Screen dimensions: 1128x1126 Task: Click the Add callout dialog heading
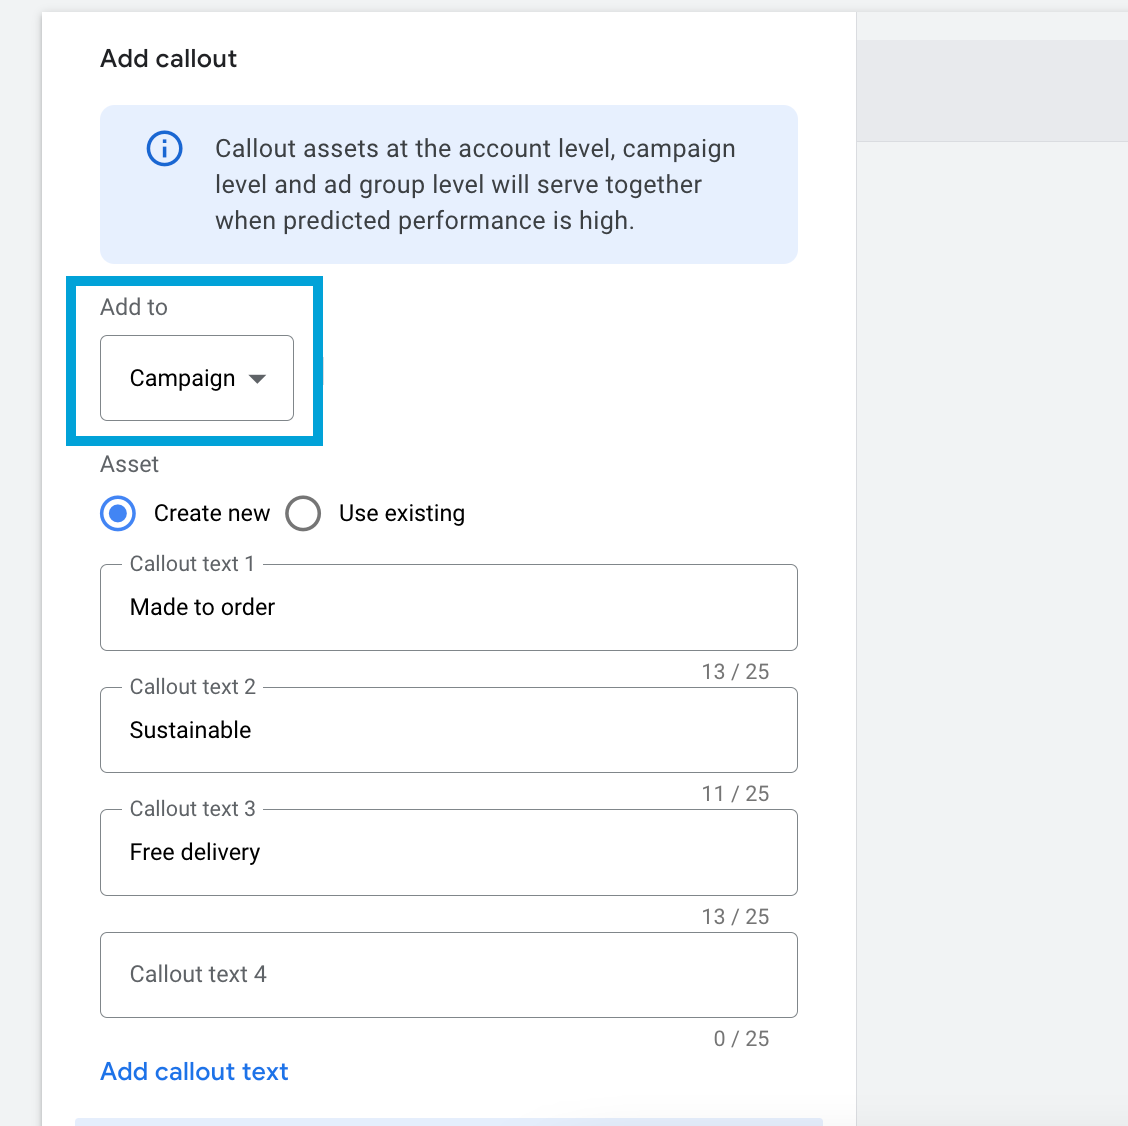pos(167,59)
